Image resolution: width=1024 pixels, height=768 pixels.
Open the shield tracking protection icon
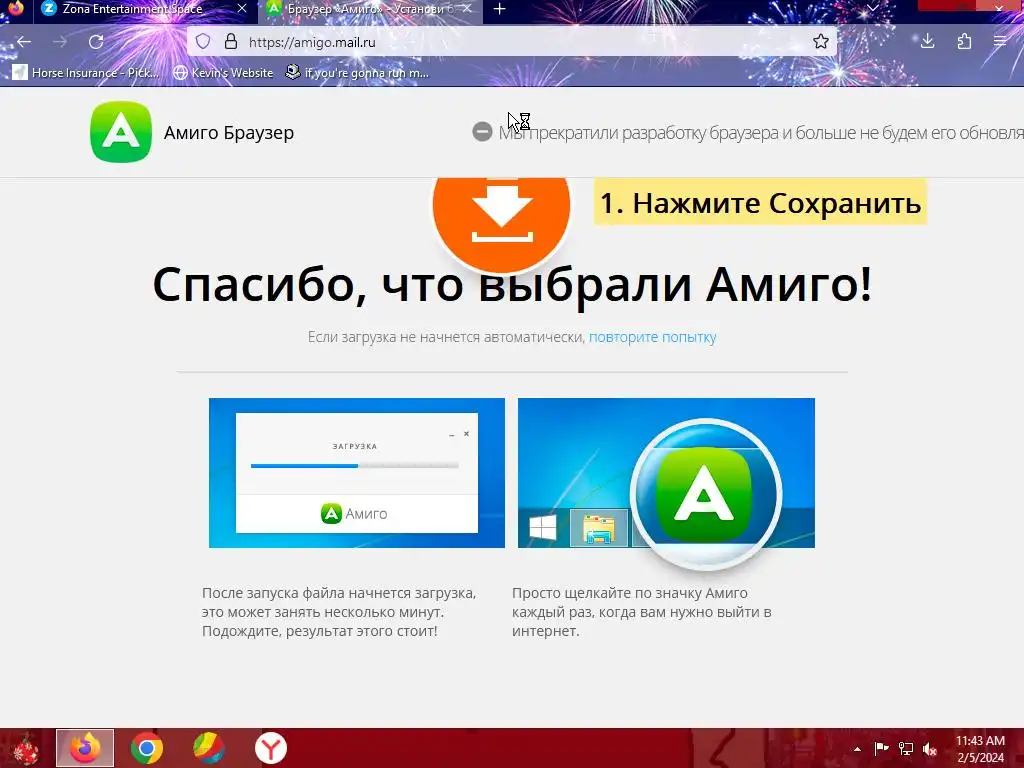[x=203, y=42]
